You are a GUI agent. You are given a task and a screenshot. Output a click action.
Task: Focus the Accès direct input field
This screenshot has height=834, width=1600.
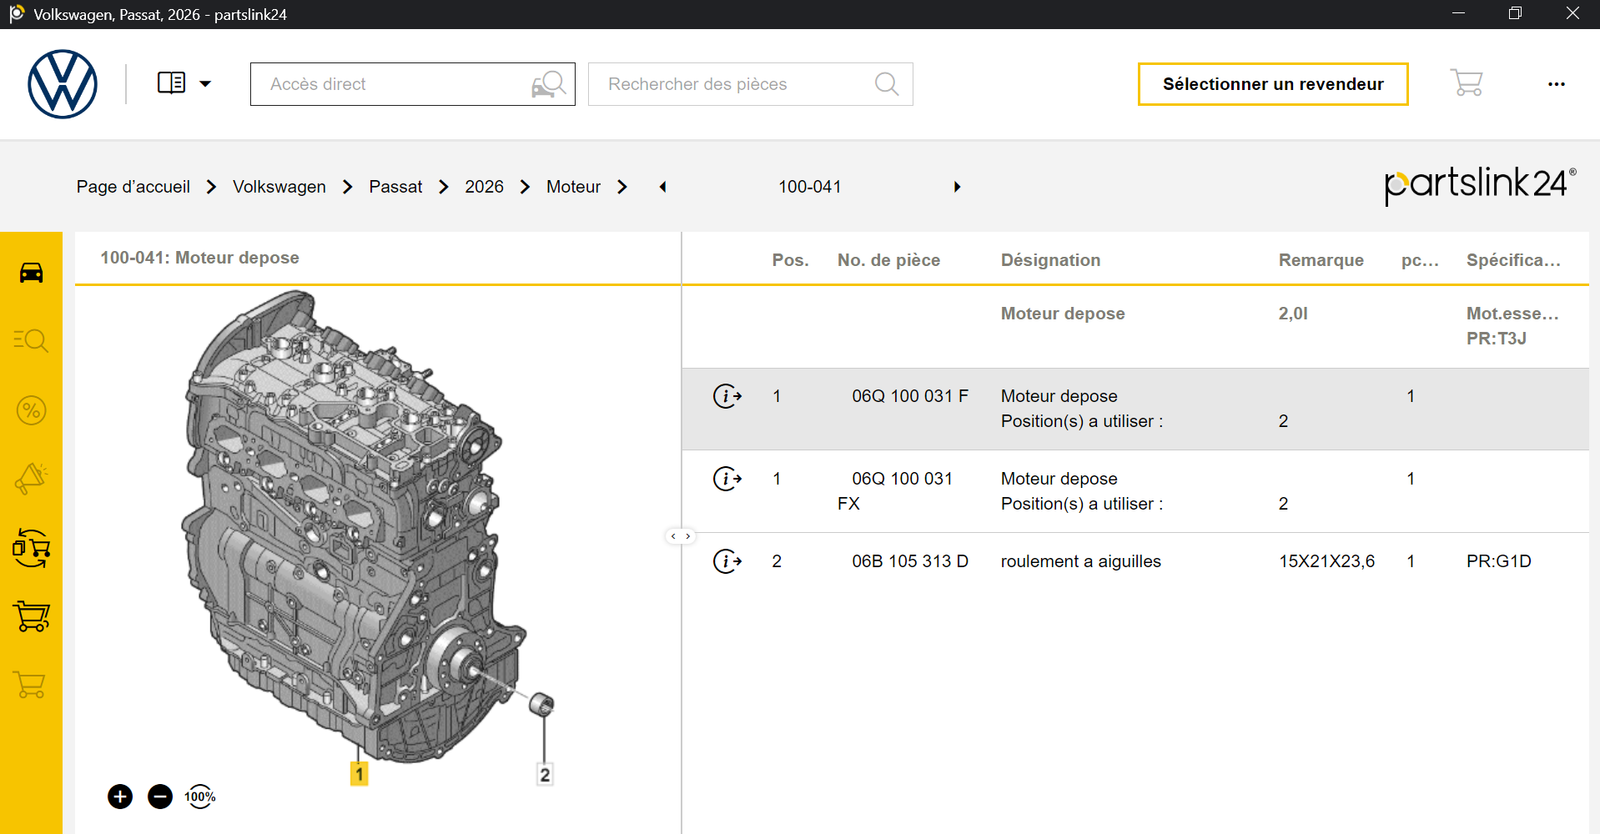(x=412, y=84)
